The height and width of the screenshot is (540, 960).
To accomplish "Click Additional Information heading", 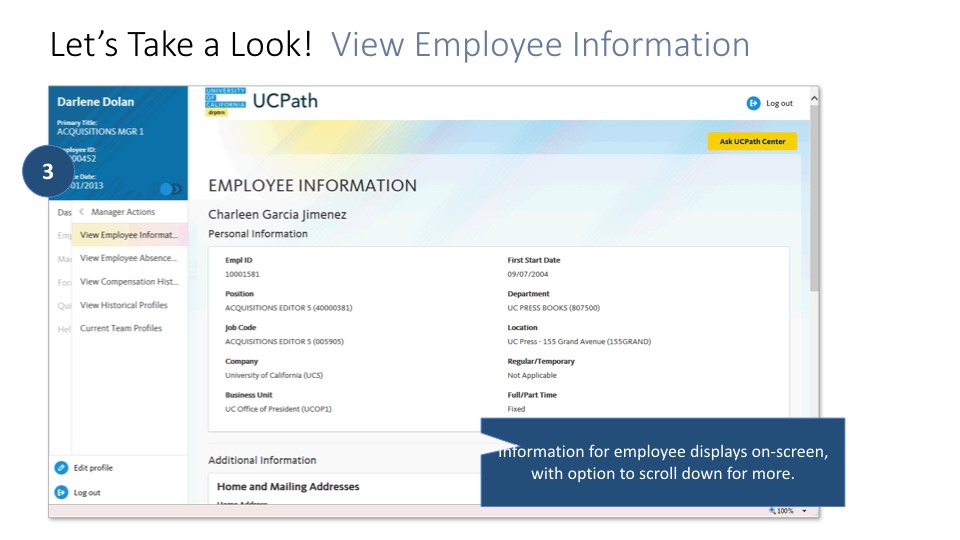I will (x=262, y=460).
